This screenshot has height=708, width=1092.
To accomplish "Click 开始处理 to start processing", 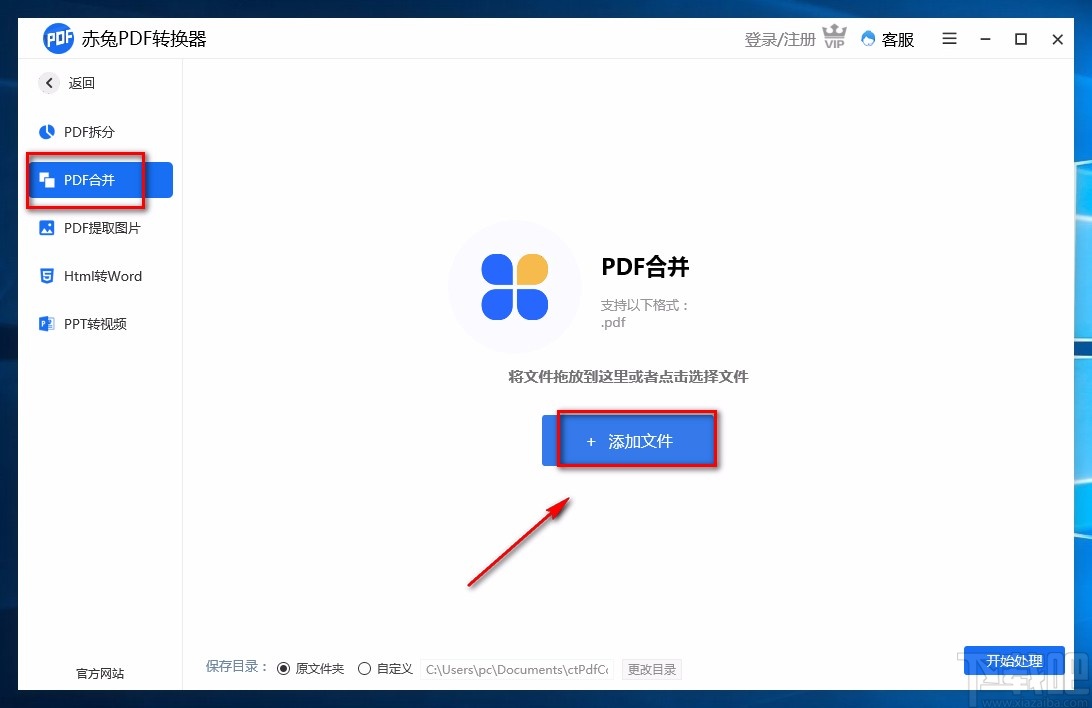I will 1014,661.
